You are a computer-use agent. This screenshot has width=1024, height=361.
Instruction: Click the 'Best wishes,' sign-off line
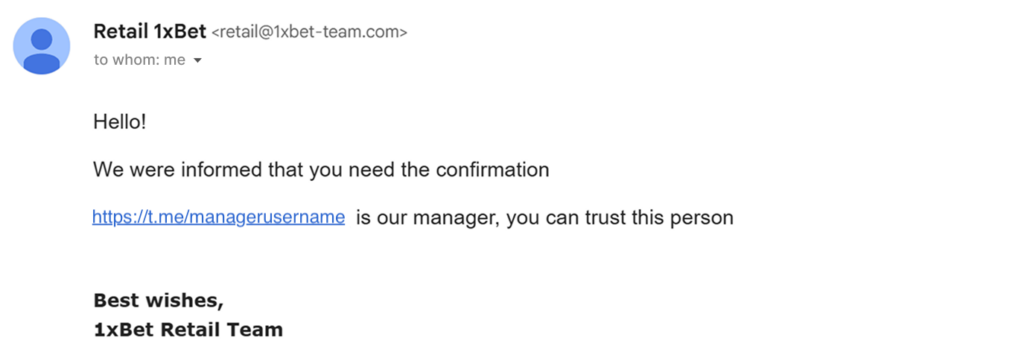coord(159,301)
